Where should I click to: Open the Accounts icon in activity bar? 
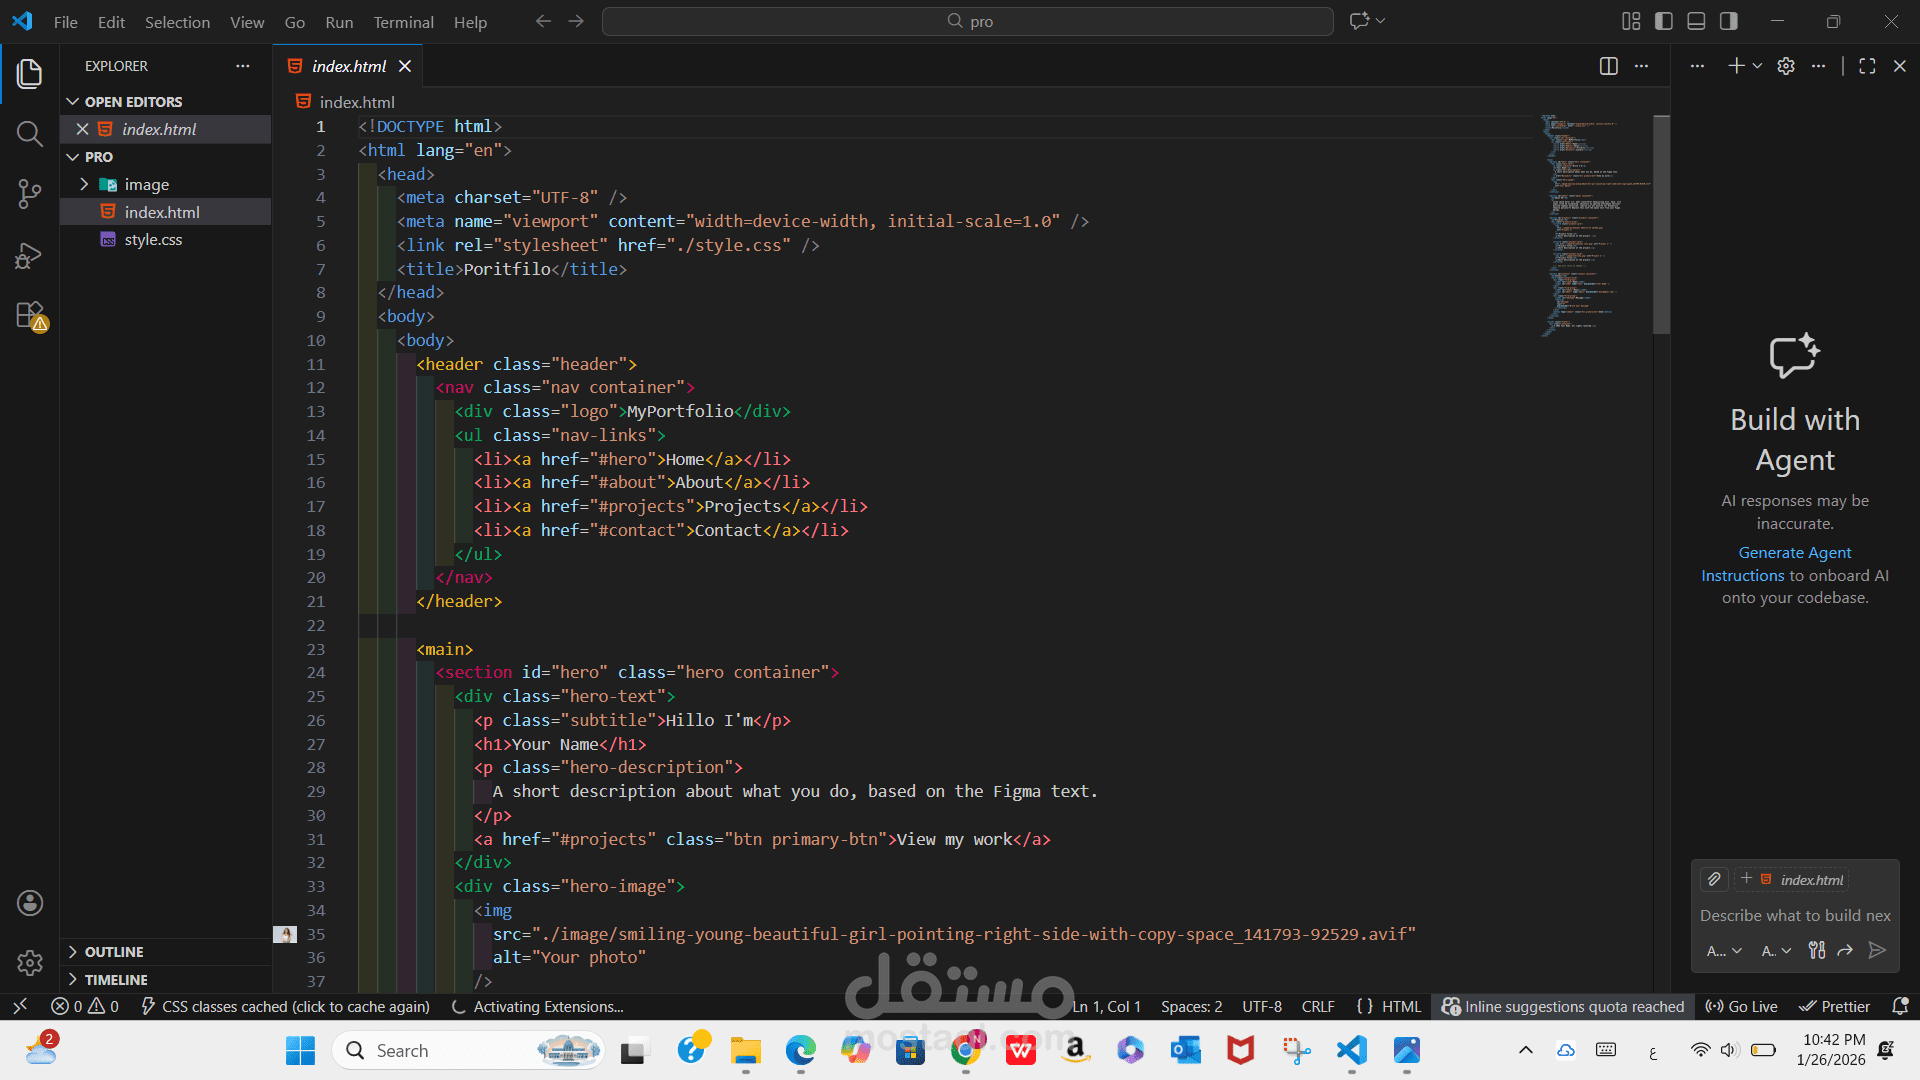coord(30,903)
